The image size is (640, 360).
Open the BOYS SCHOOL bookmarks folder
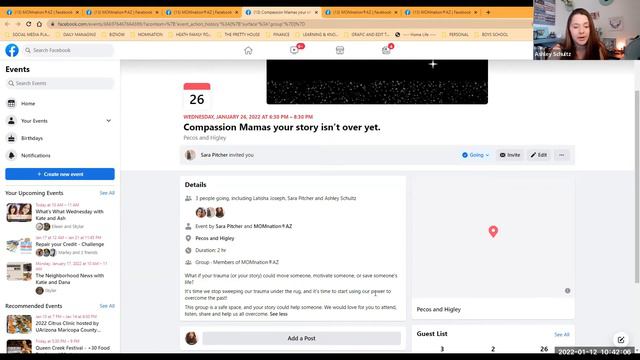(491, 35)
